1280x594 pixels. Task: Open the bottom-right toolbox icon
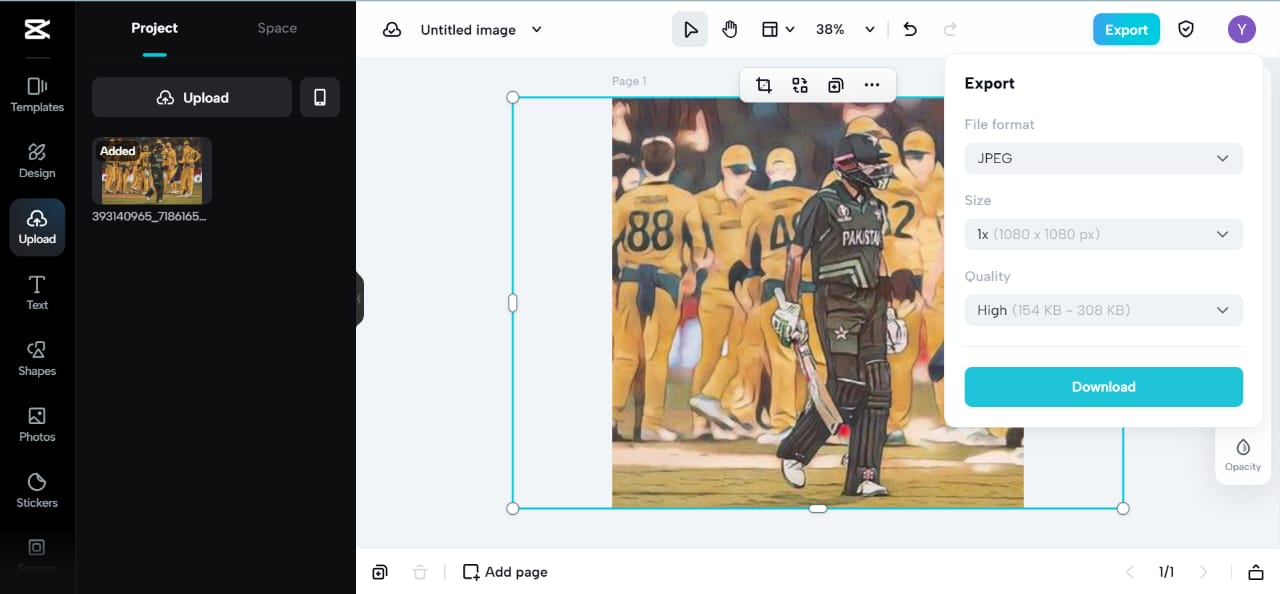click(1256, 572)
